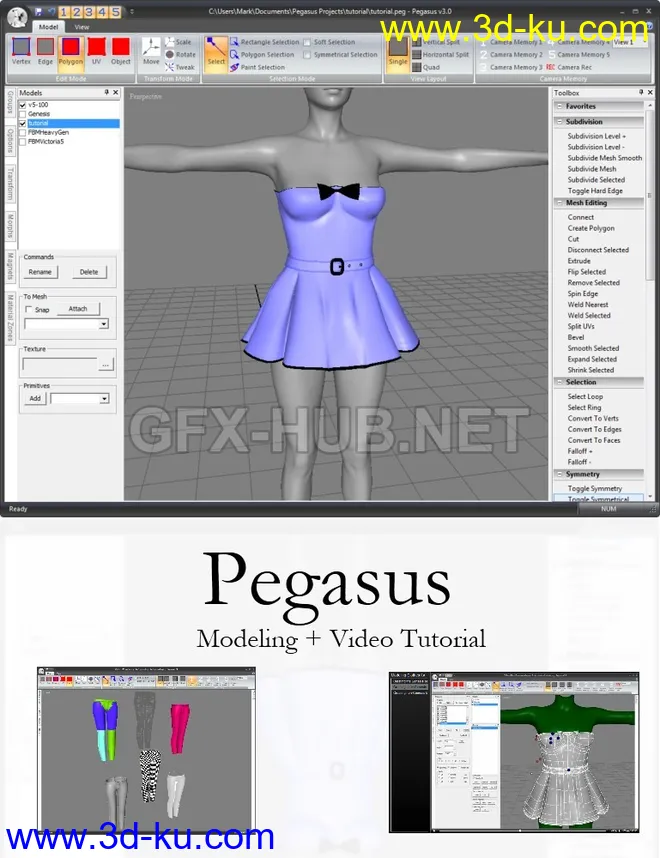
Task: Enable Soft Selection checkbox
Action: coord(307,42)
